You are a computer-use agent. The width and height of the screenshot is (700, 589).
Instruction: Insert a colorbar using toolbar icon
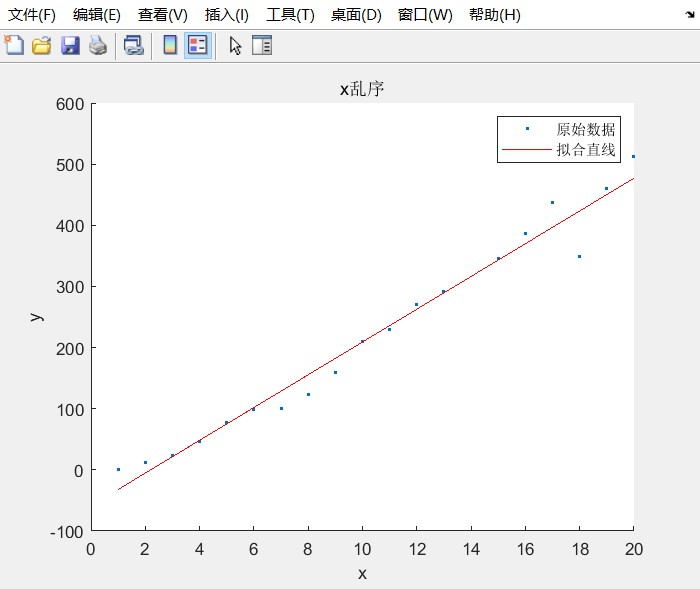coord(170,45)
